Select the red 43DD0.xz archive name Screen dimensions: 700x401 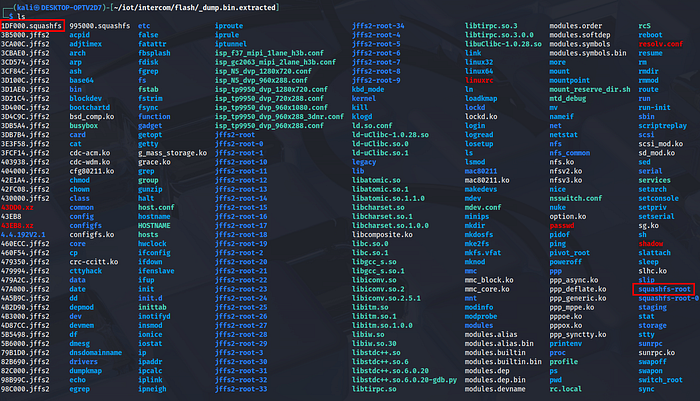(x=17, y=207)
